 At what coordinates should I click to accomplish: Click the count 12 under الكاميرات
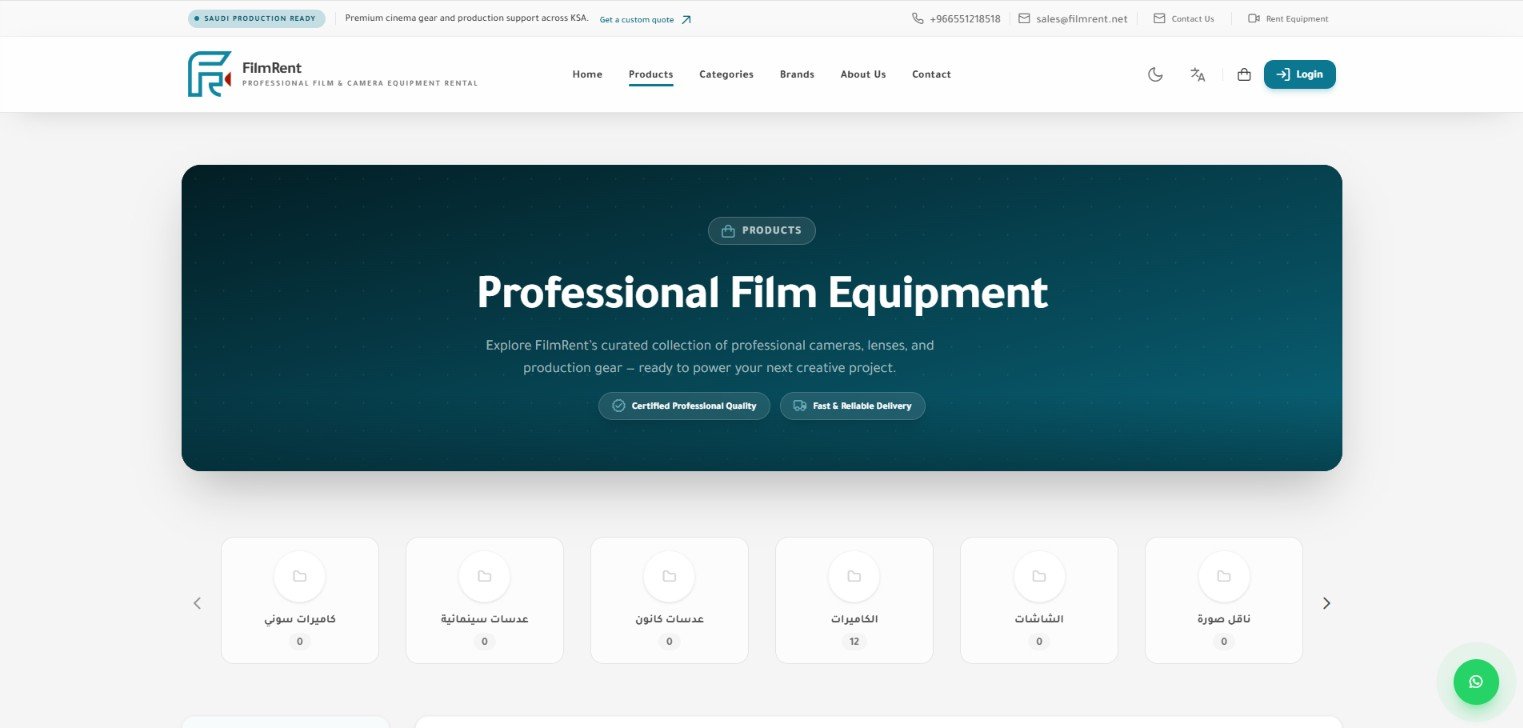point(854,642)
